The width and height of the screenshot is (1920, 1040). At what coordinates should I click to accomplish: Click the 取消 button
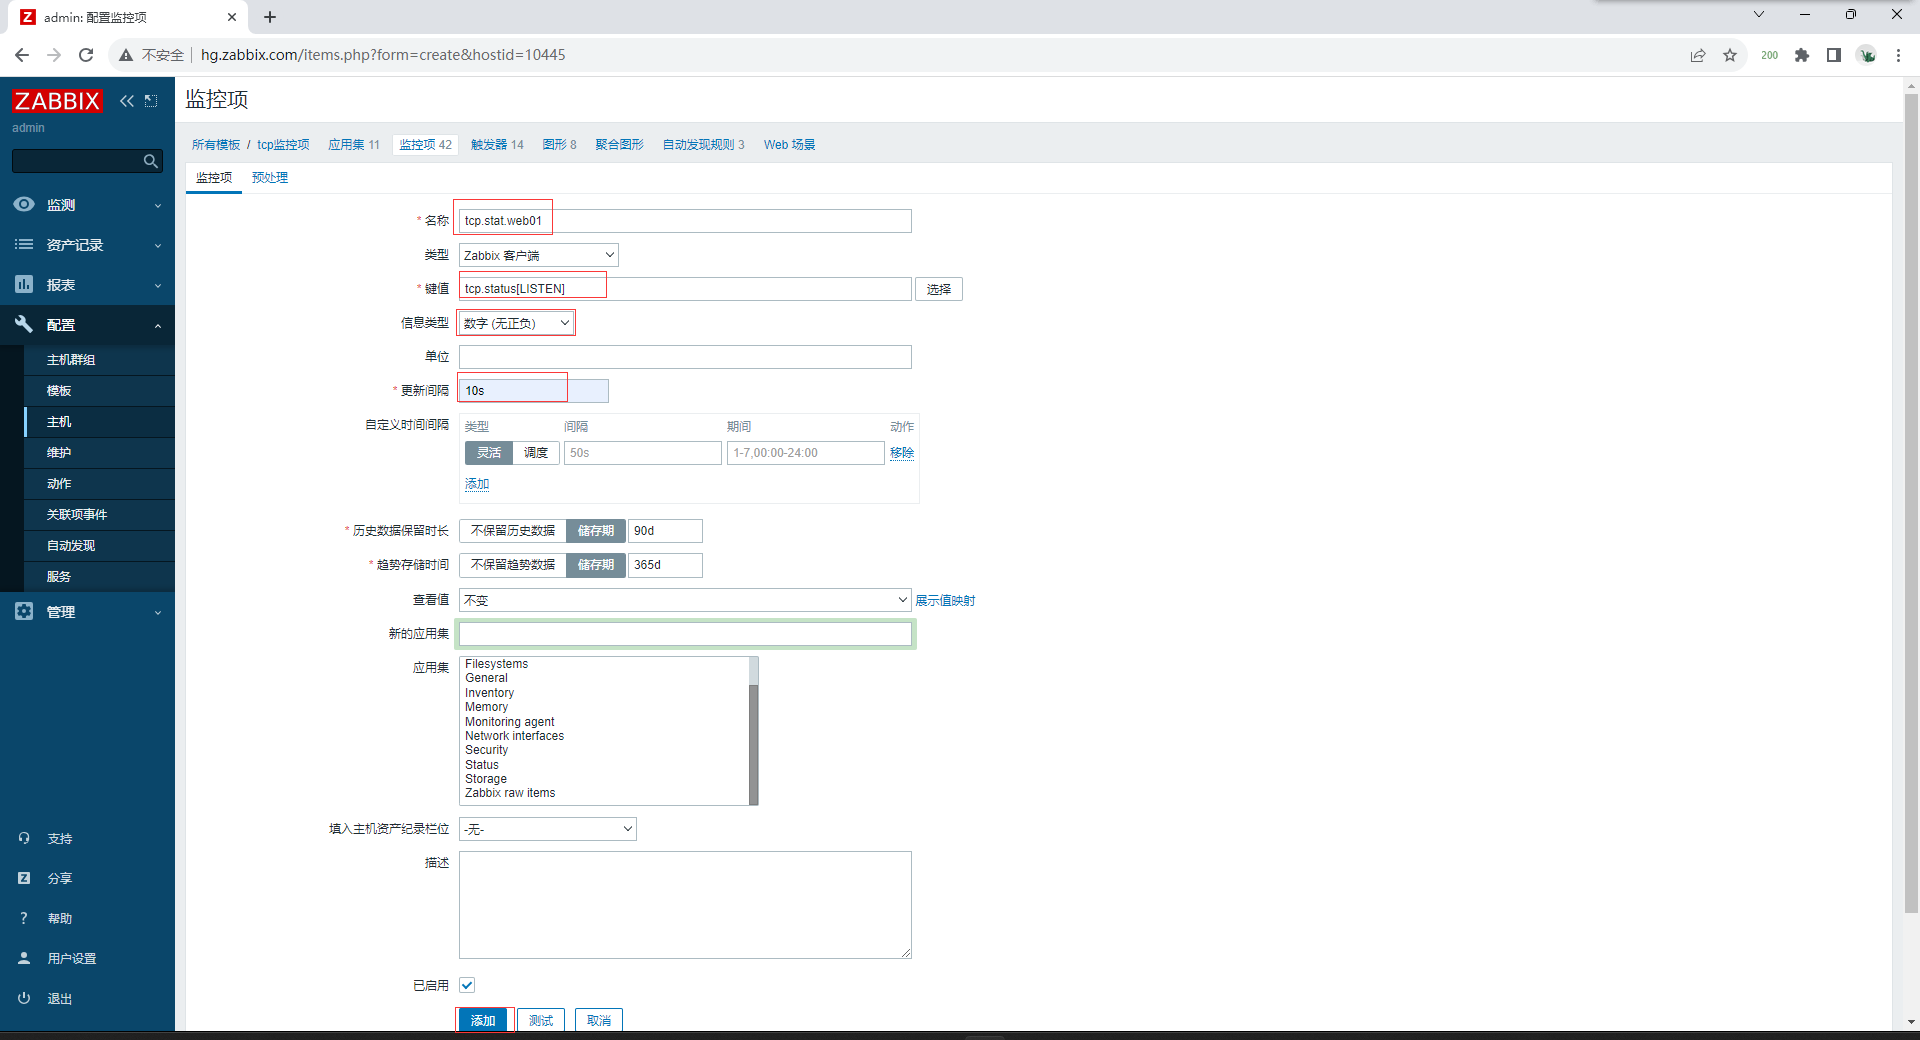[599, 1020]
